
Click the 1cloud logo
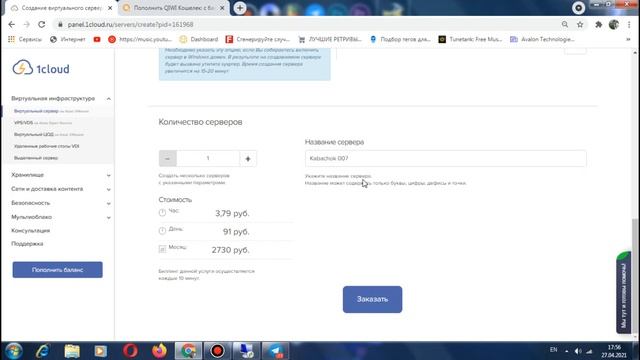pyautogui.click(x=41, y=68)
